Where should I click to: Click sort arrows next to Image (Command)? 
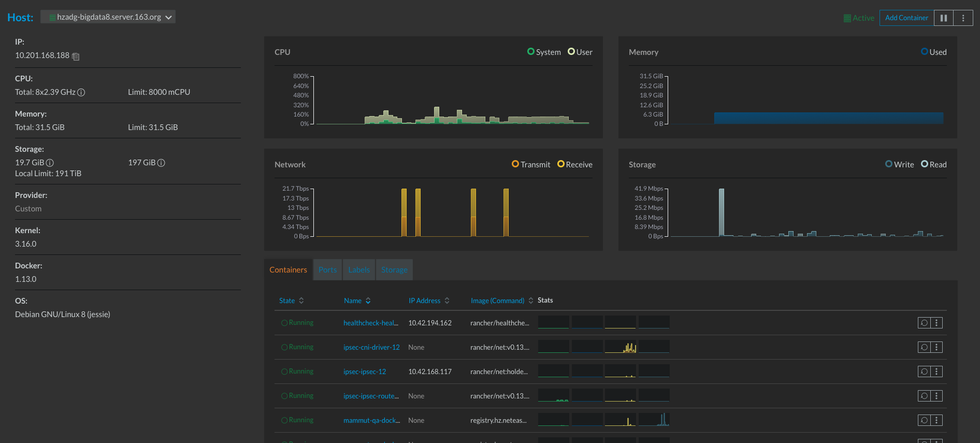[531, 301]
